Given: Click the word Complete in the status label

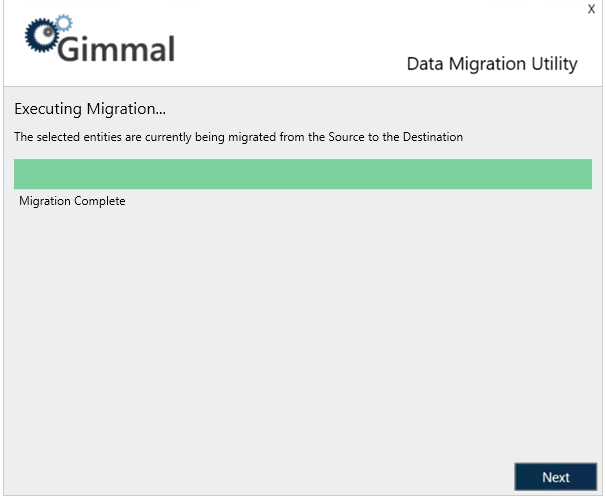Looking at the screenshot, I should click(98, 201).
